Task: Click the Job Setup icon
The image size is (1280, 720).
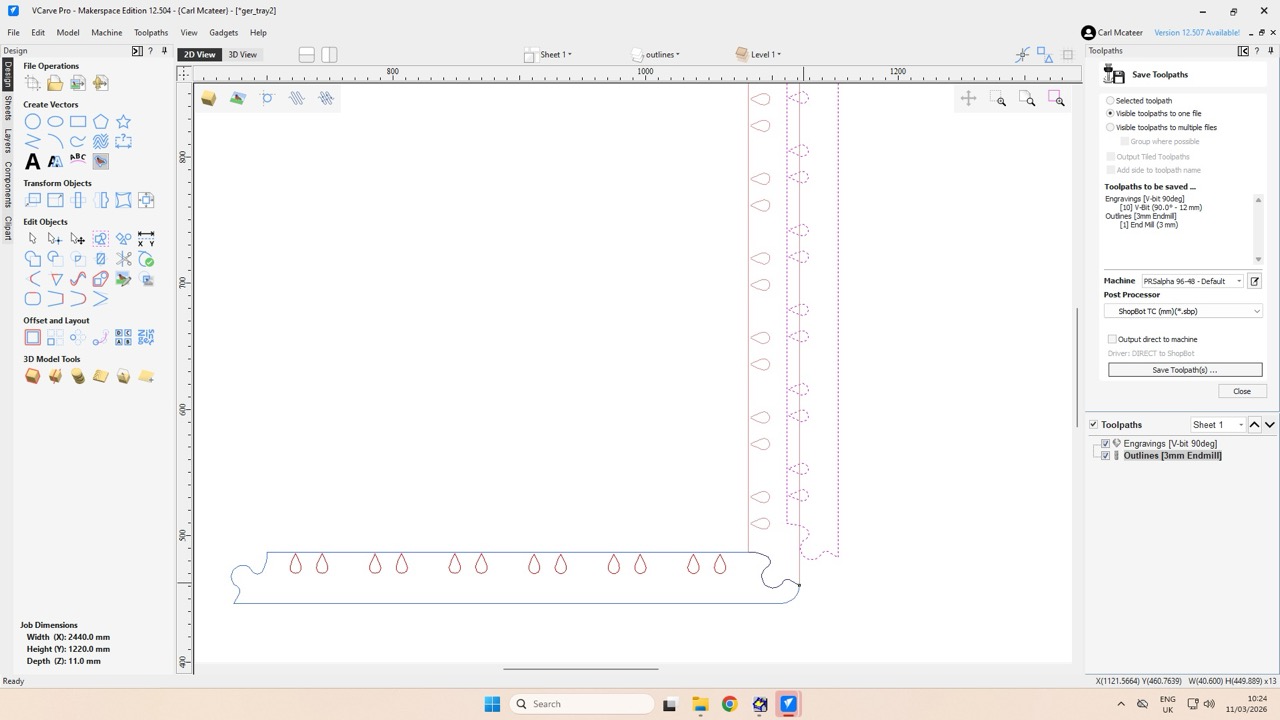Action: tap(33, 83)
